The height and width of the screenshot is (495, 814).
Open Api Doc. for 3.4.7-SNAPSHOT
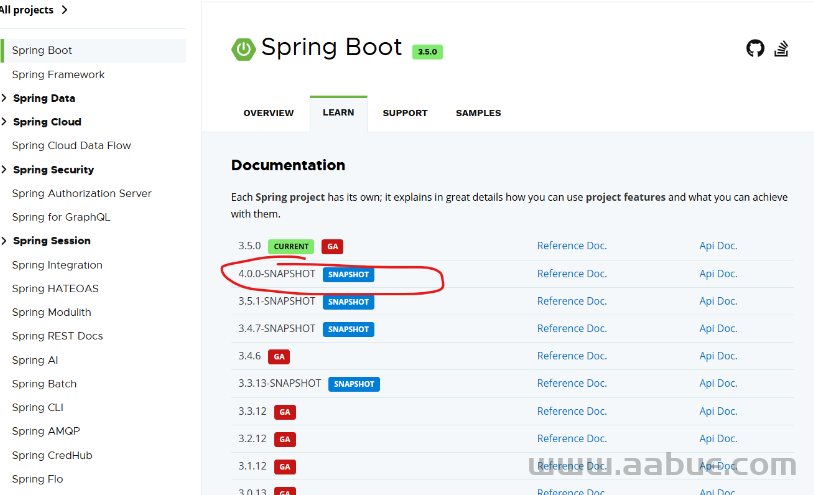(718, 328)
